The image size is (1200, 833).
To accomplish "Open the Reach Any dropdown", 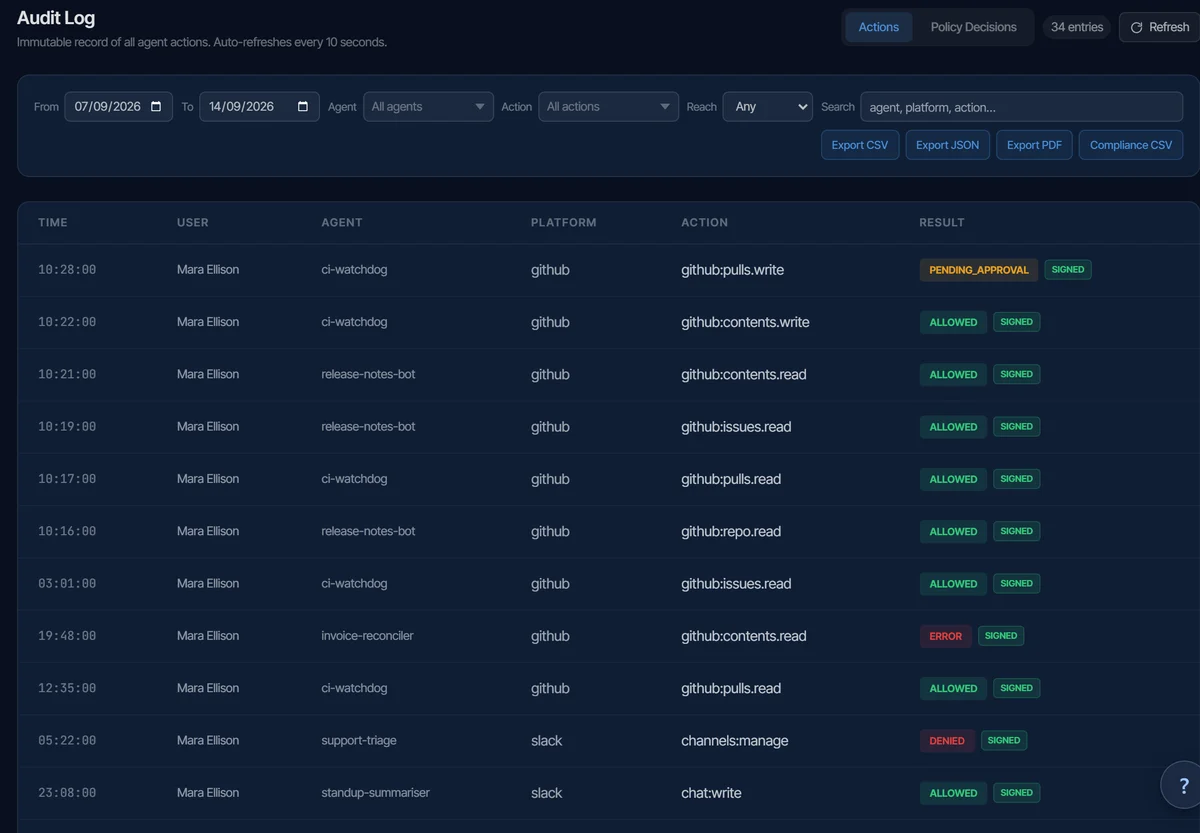I will coord(768,107).
